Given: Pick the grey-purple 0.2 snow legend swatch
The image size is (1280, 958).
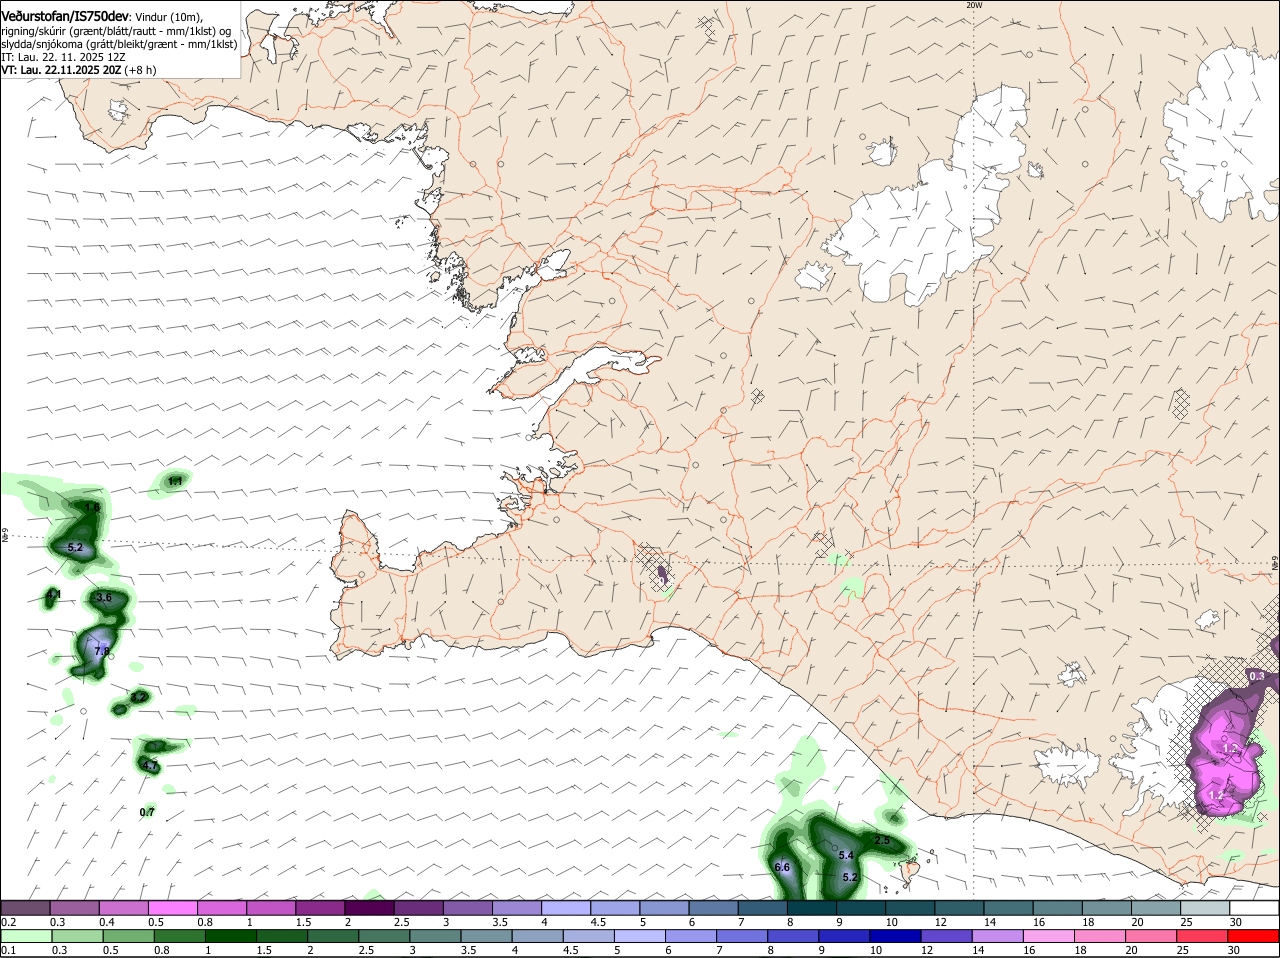Looking at the screenshot, I should click(x=25, y=907).
